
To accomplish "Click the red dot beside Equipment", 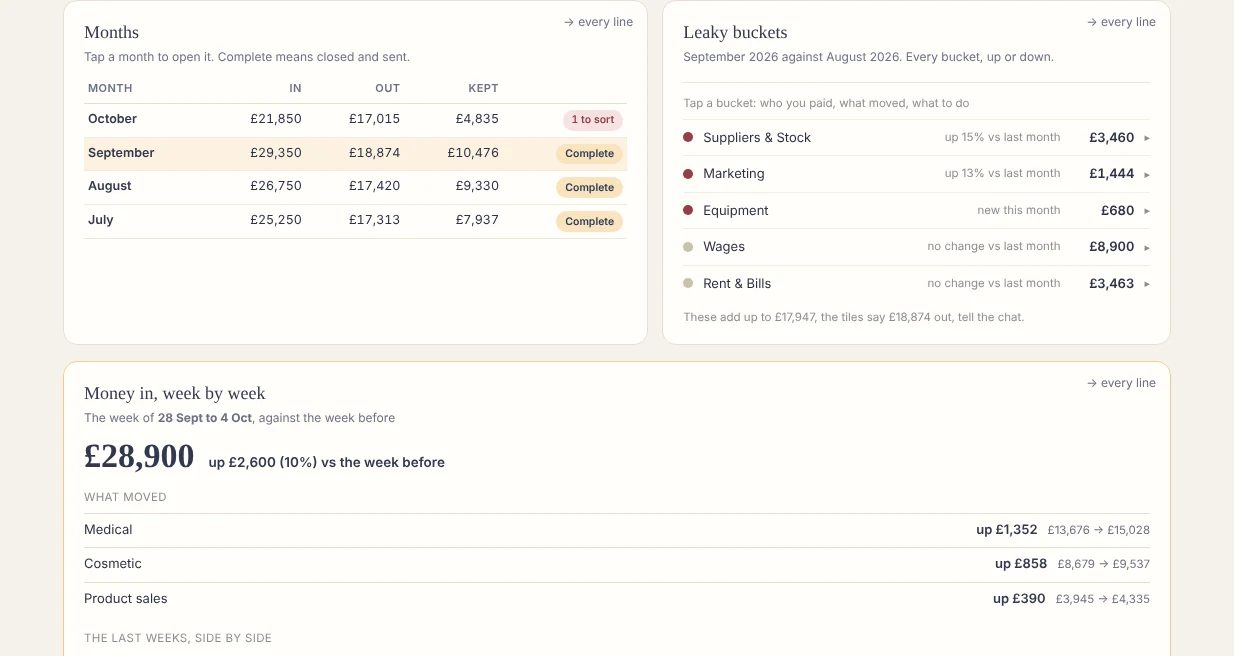I will click(x=688, y=210).
